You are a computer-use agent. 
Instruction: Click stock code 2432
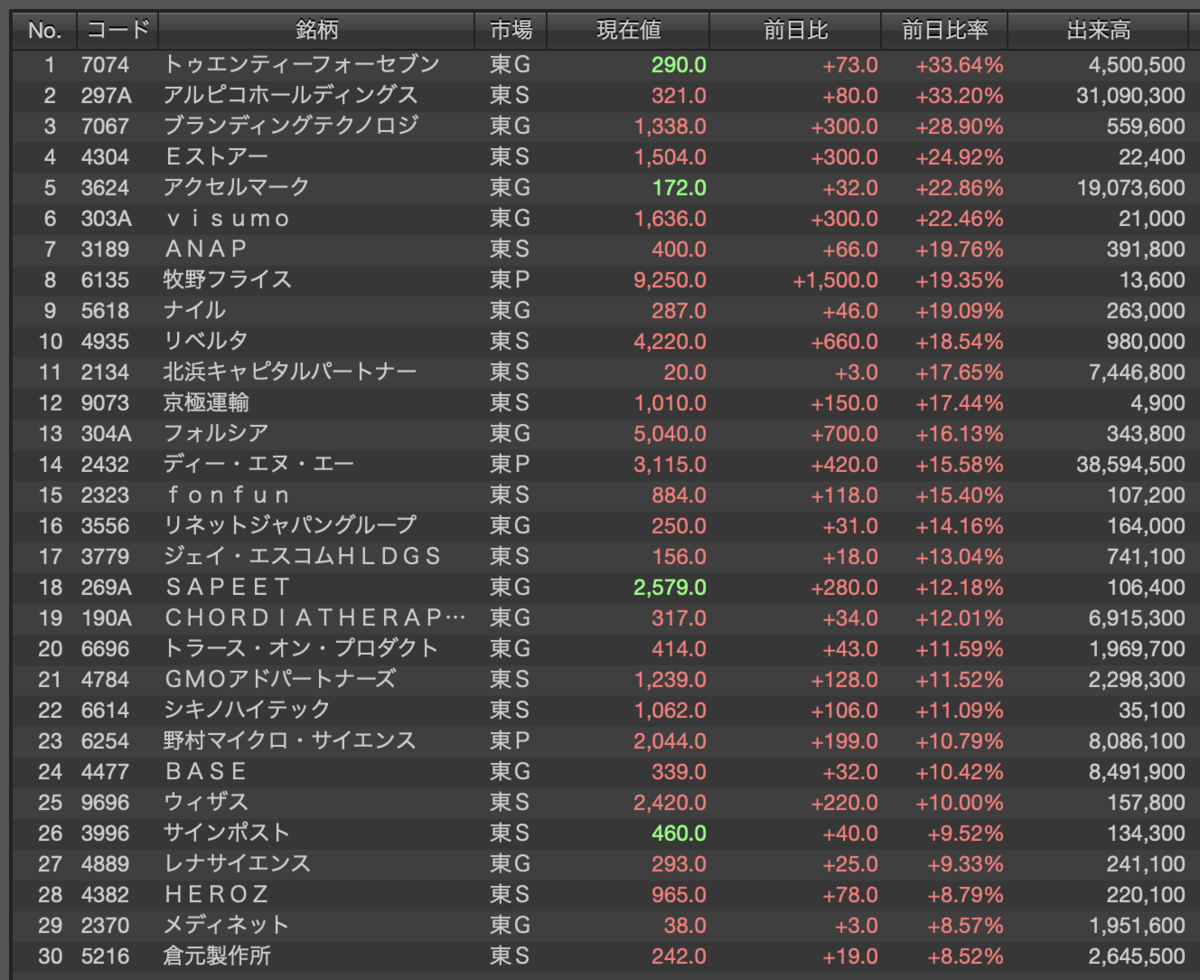[104, 464]
